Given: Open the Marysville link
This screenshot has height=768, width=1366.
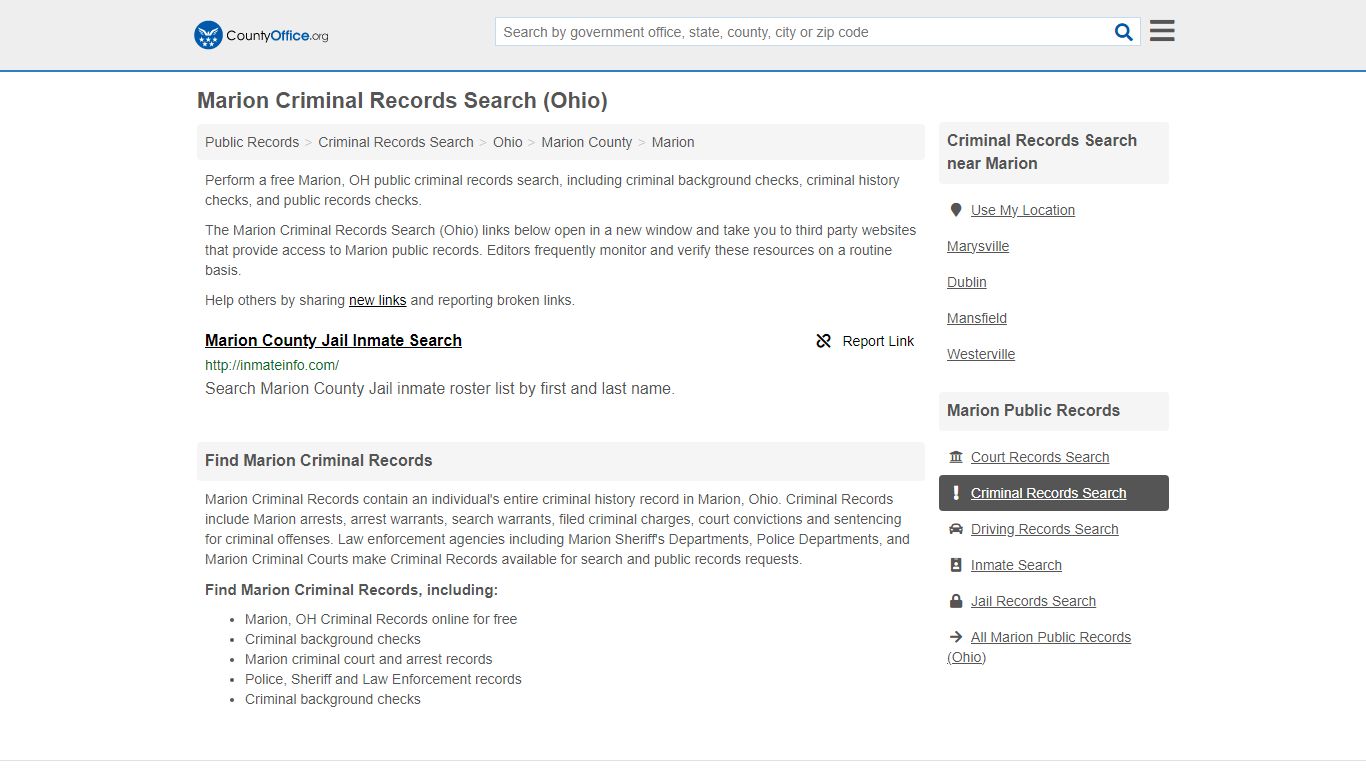Looking at the screenshot, I should (978, 246).
